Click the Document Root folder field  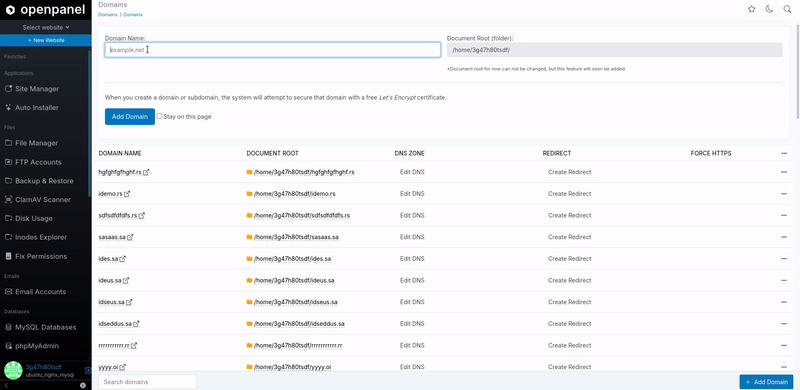tap(614, 50)
